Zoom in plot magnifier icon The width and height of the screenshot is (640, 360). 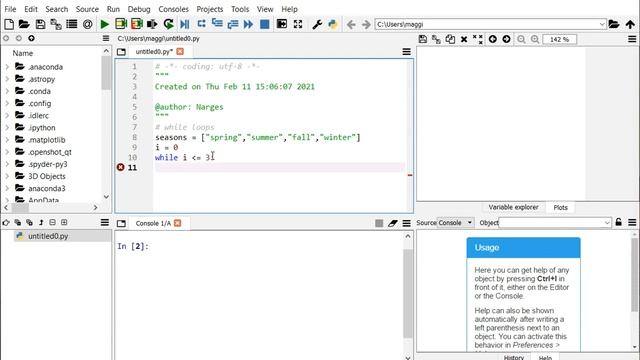tap(535, 39)
